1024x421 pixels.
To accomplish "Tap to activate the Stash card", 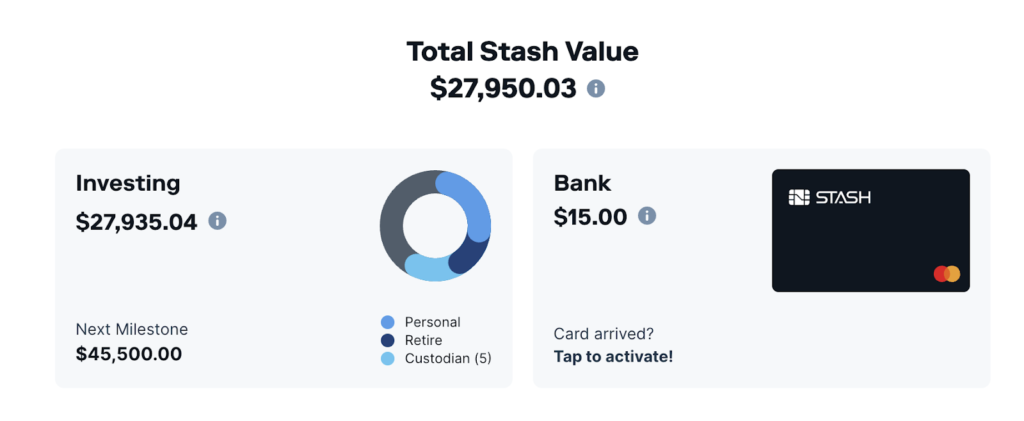I will pos(613,356).
